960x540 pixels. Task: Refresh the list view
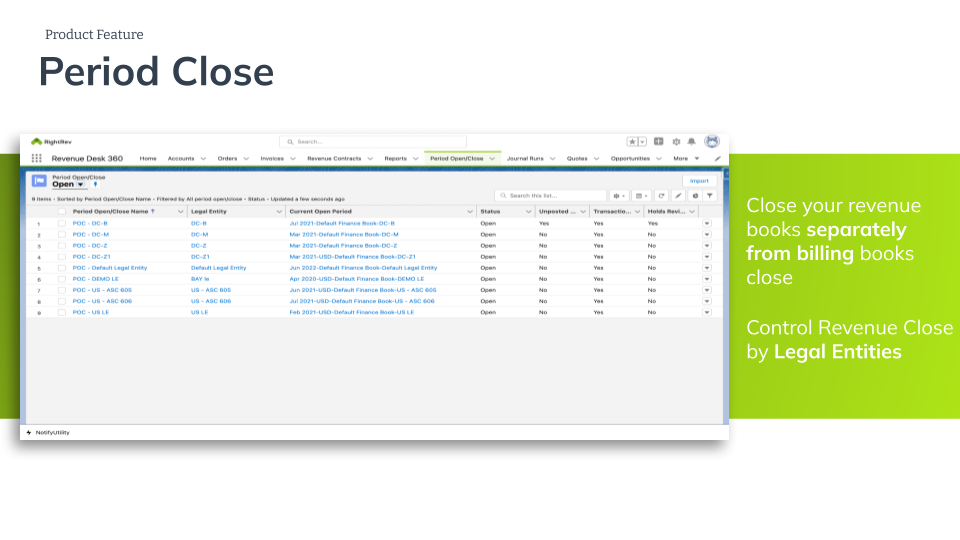(661, 196)
